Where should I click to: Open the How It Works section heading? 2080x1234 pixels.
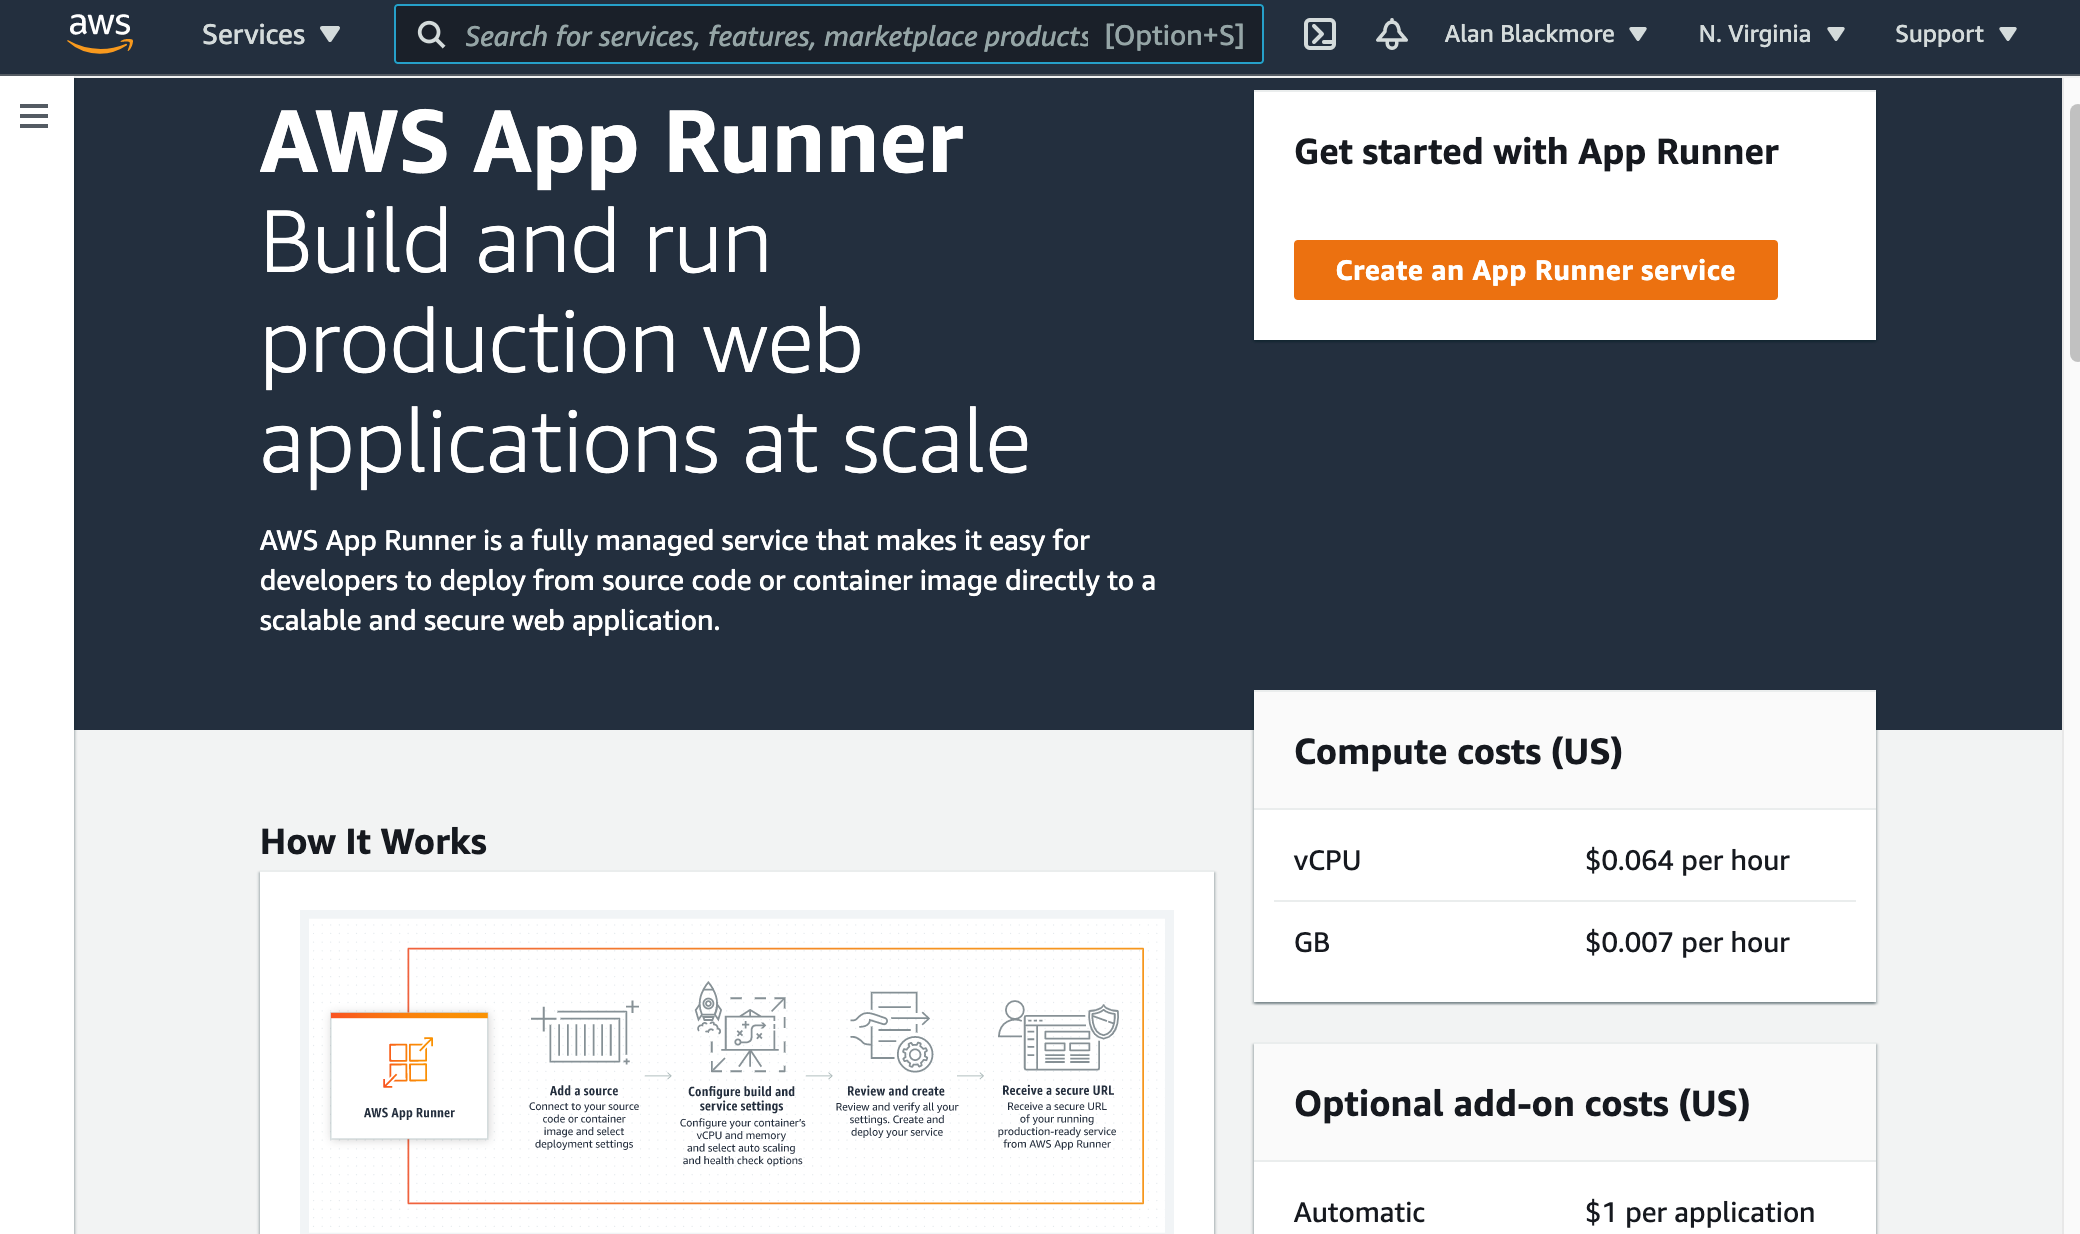point(372,841)
